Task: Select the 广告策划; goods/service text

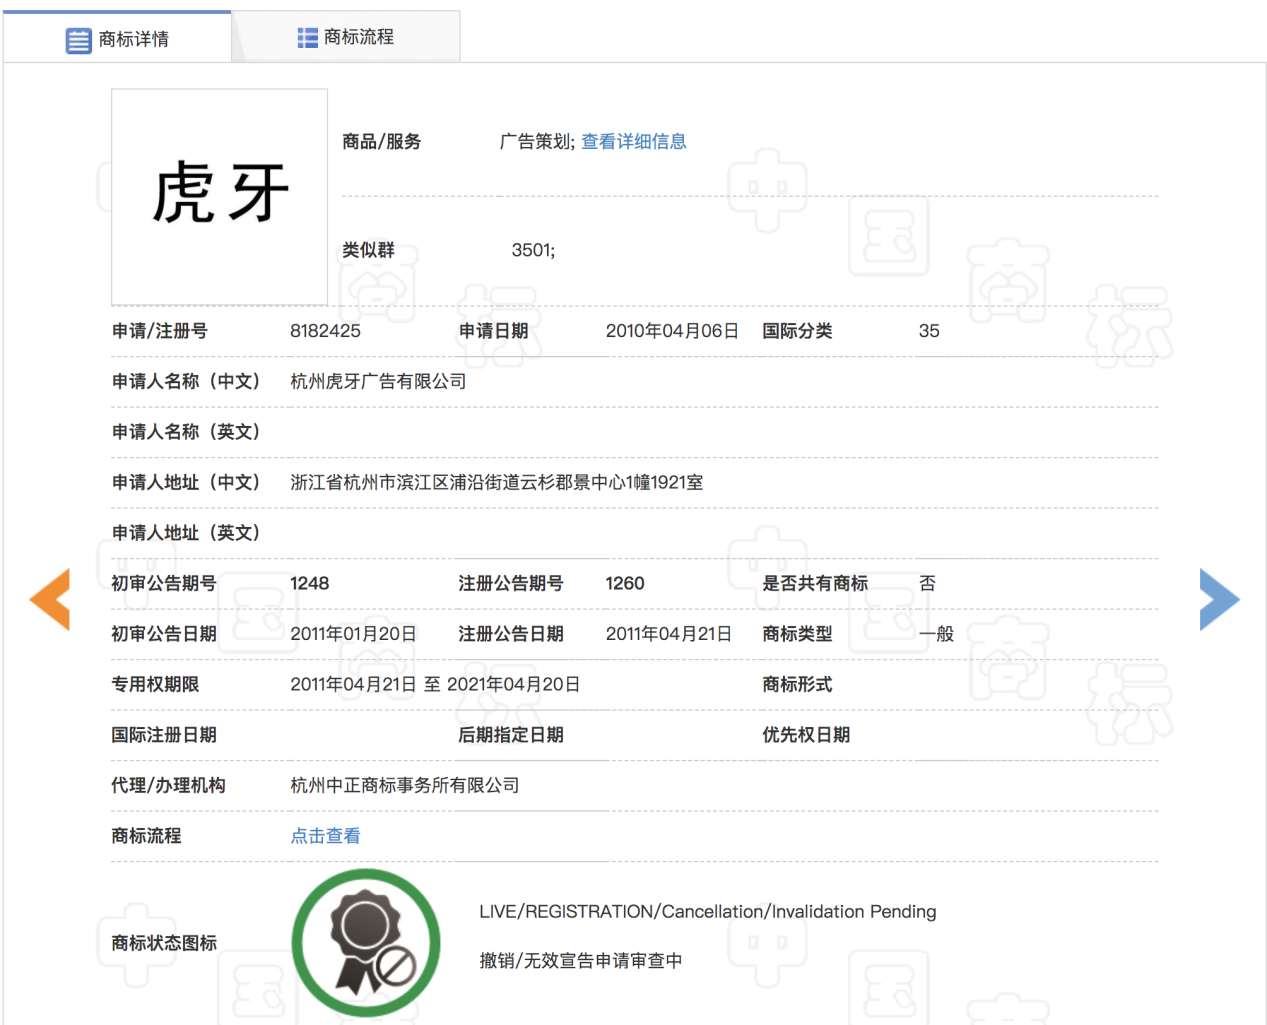Action: (537, 141)
